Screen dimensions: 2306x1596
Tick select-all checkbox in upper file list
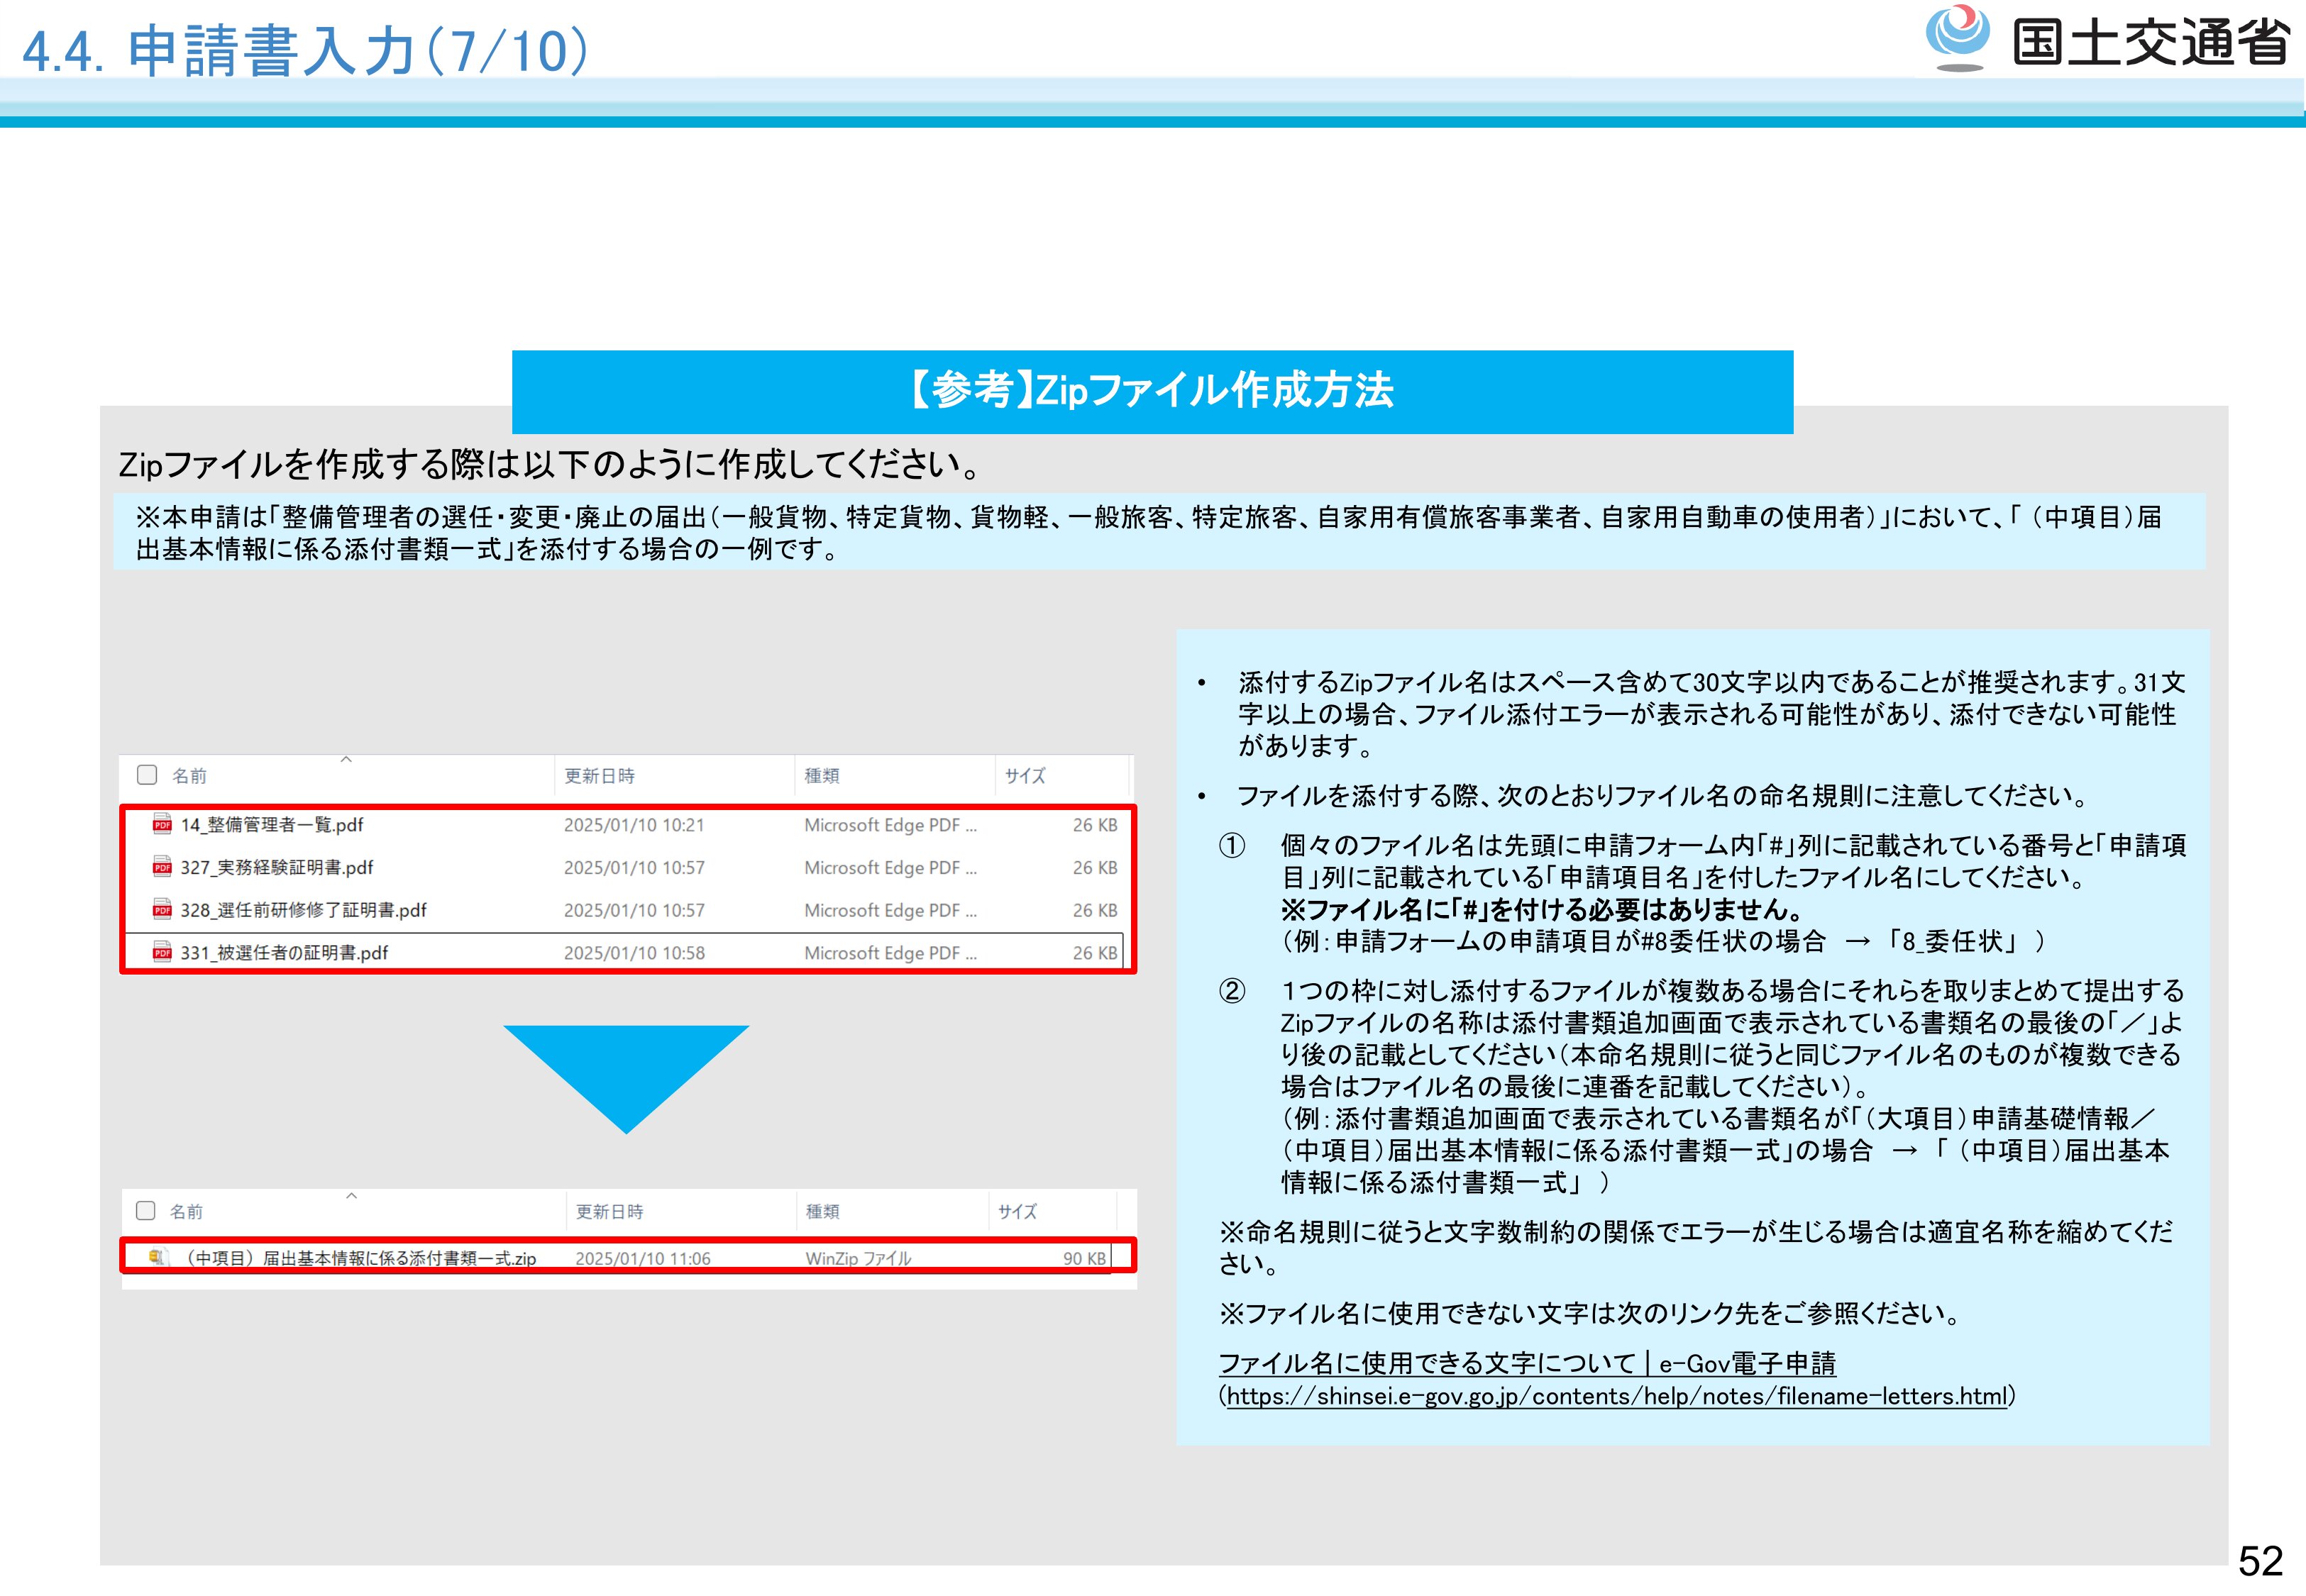[x=147, y=775]
